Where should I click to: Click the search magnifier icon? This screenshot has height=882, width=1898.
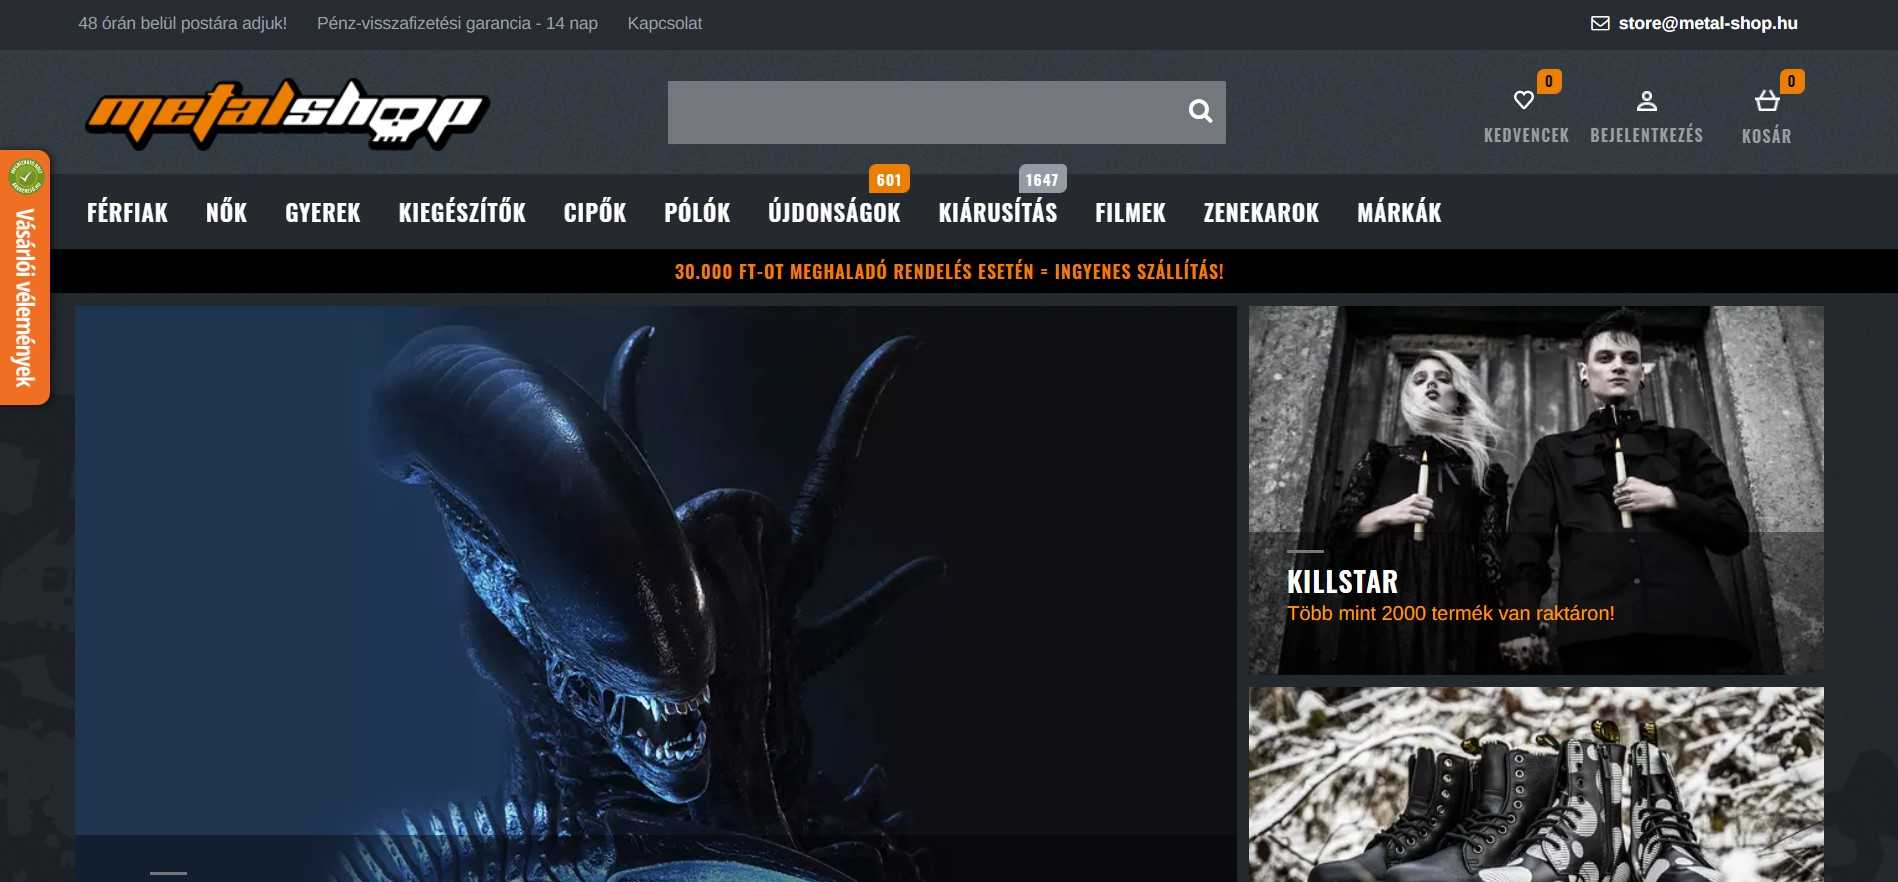[1200, 111]
